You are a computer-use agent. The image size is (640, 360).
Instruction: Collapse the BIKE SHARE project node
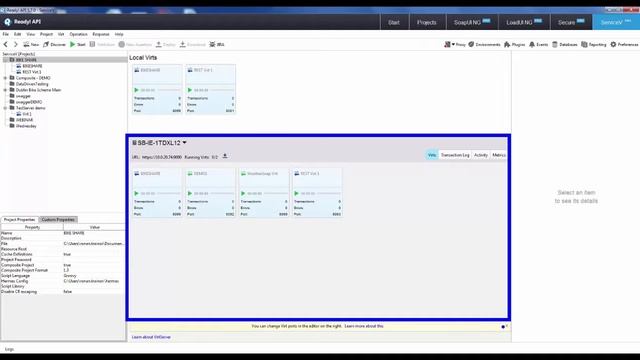click(6, 60)
